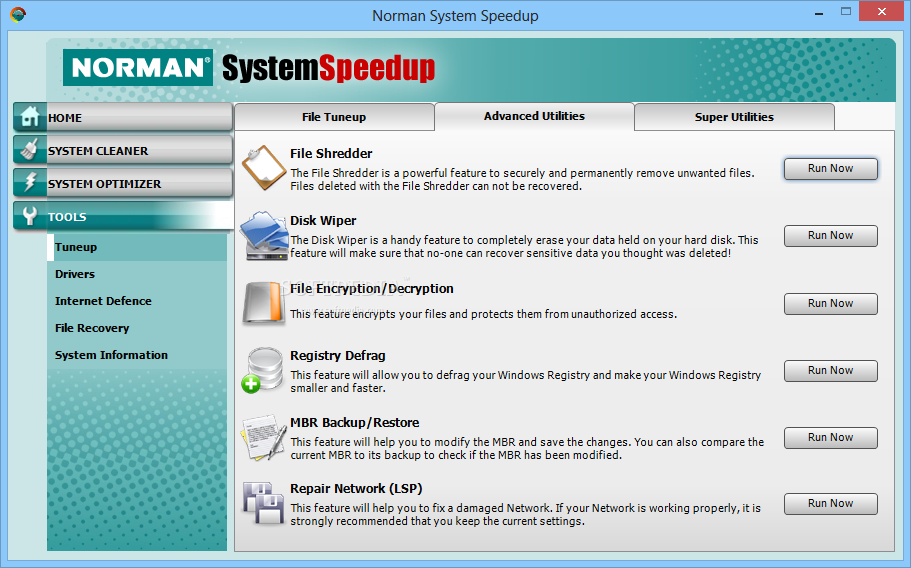Select the TOOLS section
Image resolution: width=911 pixels, height=568 pixels.
pyautogui.click(x=123, y=217)
